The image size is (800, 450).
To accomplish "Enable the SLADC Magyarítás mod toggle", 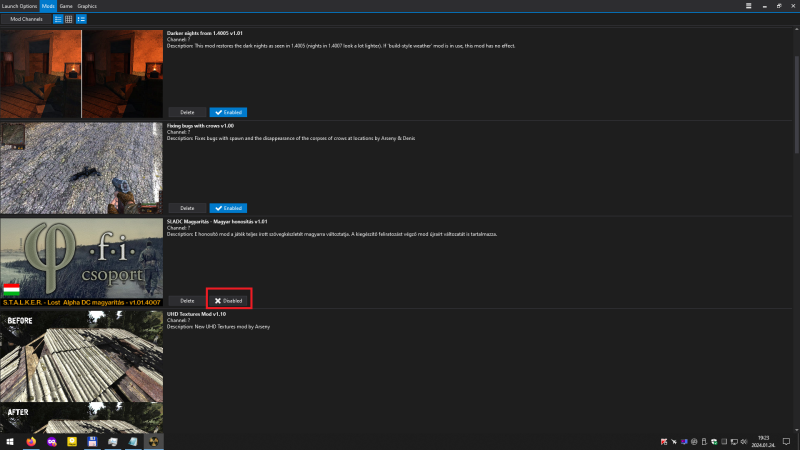I will [x=228, y=301].
